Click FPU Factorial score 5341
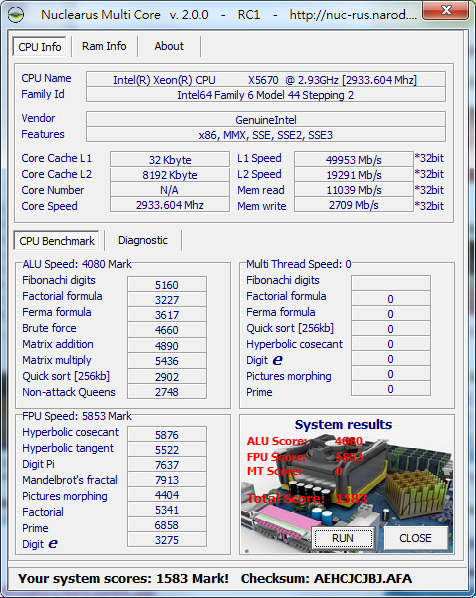The width and height of the screenshot is (476, 598). point(167,510)
